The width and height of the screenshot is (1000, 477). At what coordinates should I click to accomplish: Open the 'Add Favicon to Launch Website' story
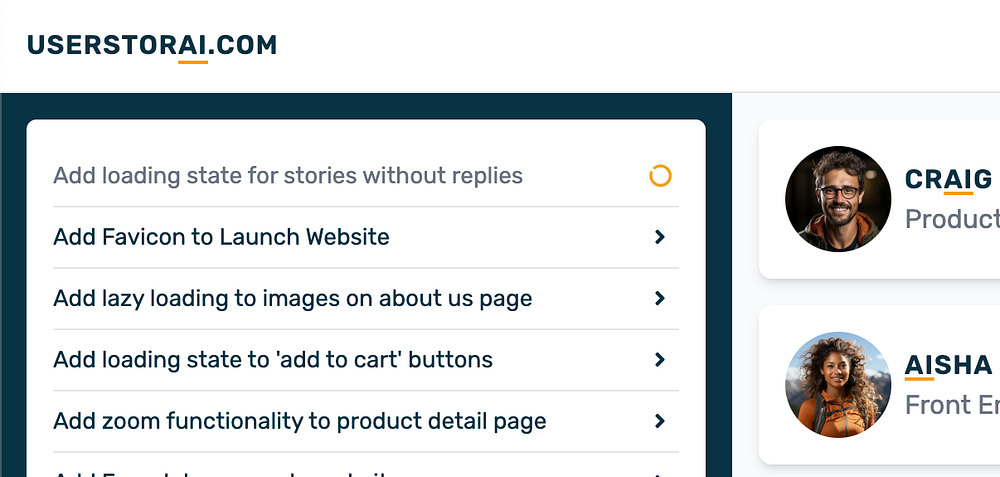pyautogui.click(x=221, y=237)
